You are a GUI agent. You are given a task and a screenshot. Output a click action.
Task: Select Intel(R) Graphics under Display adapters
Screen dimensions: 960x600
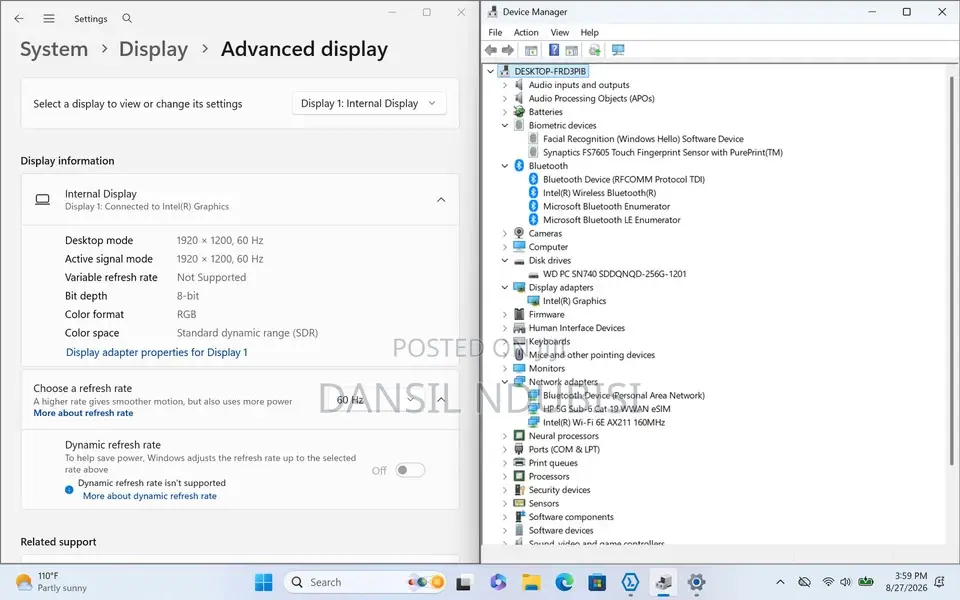(574, 301)
